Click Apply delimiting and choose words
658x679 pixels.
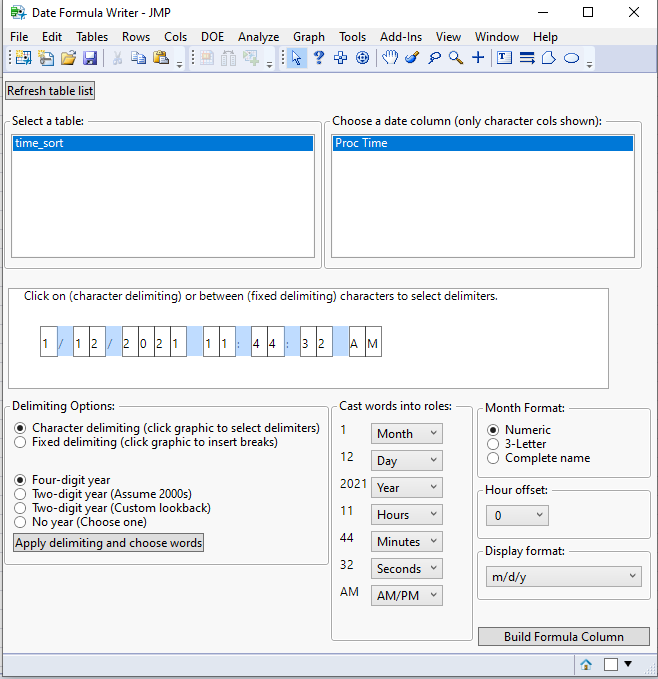[x=108, y=543]
